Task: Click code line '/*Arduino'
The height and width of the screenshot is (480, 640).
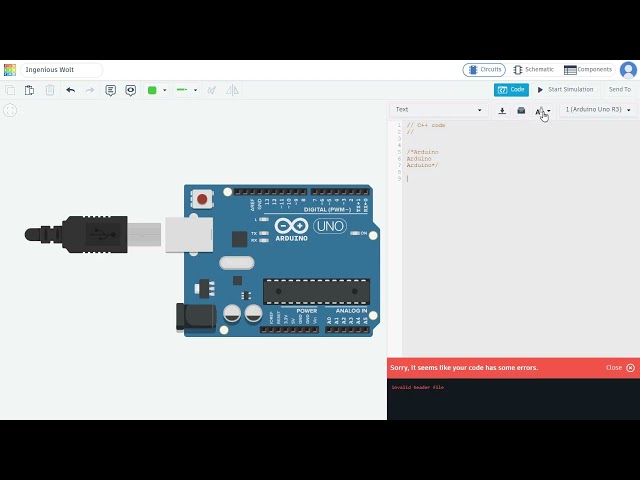Action: [x=422, y=152]
